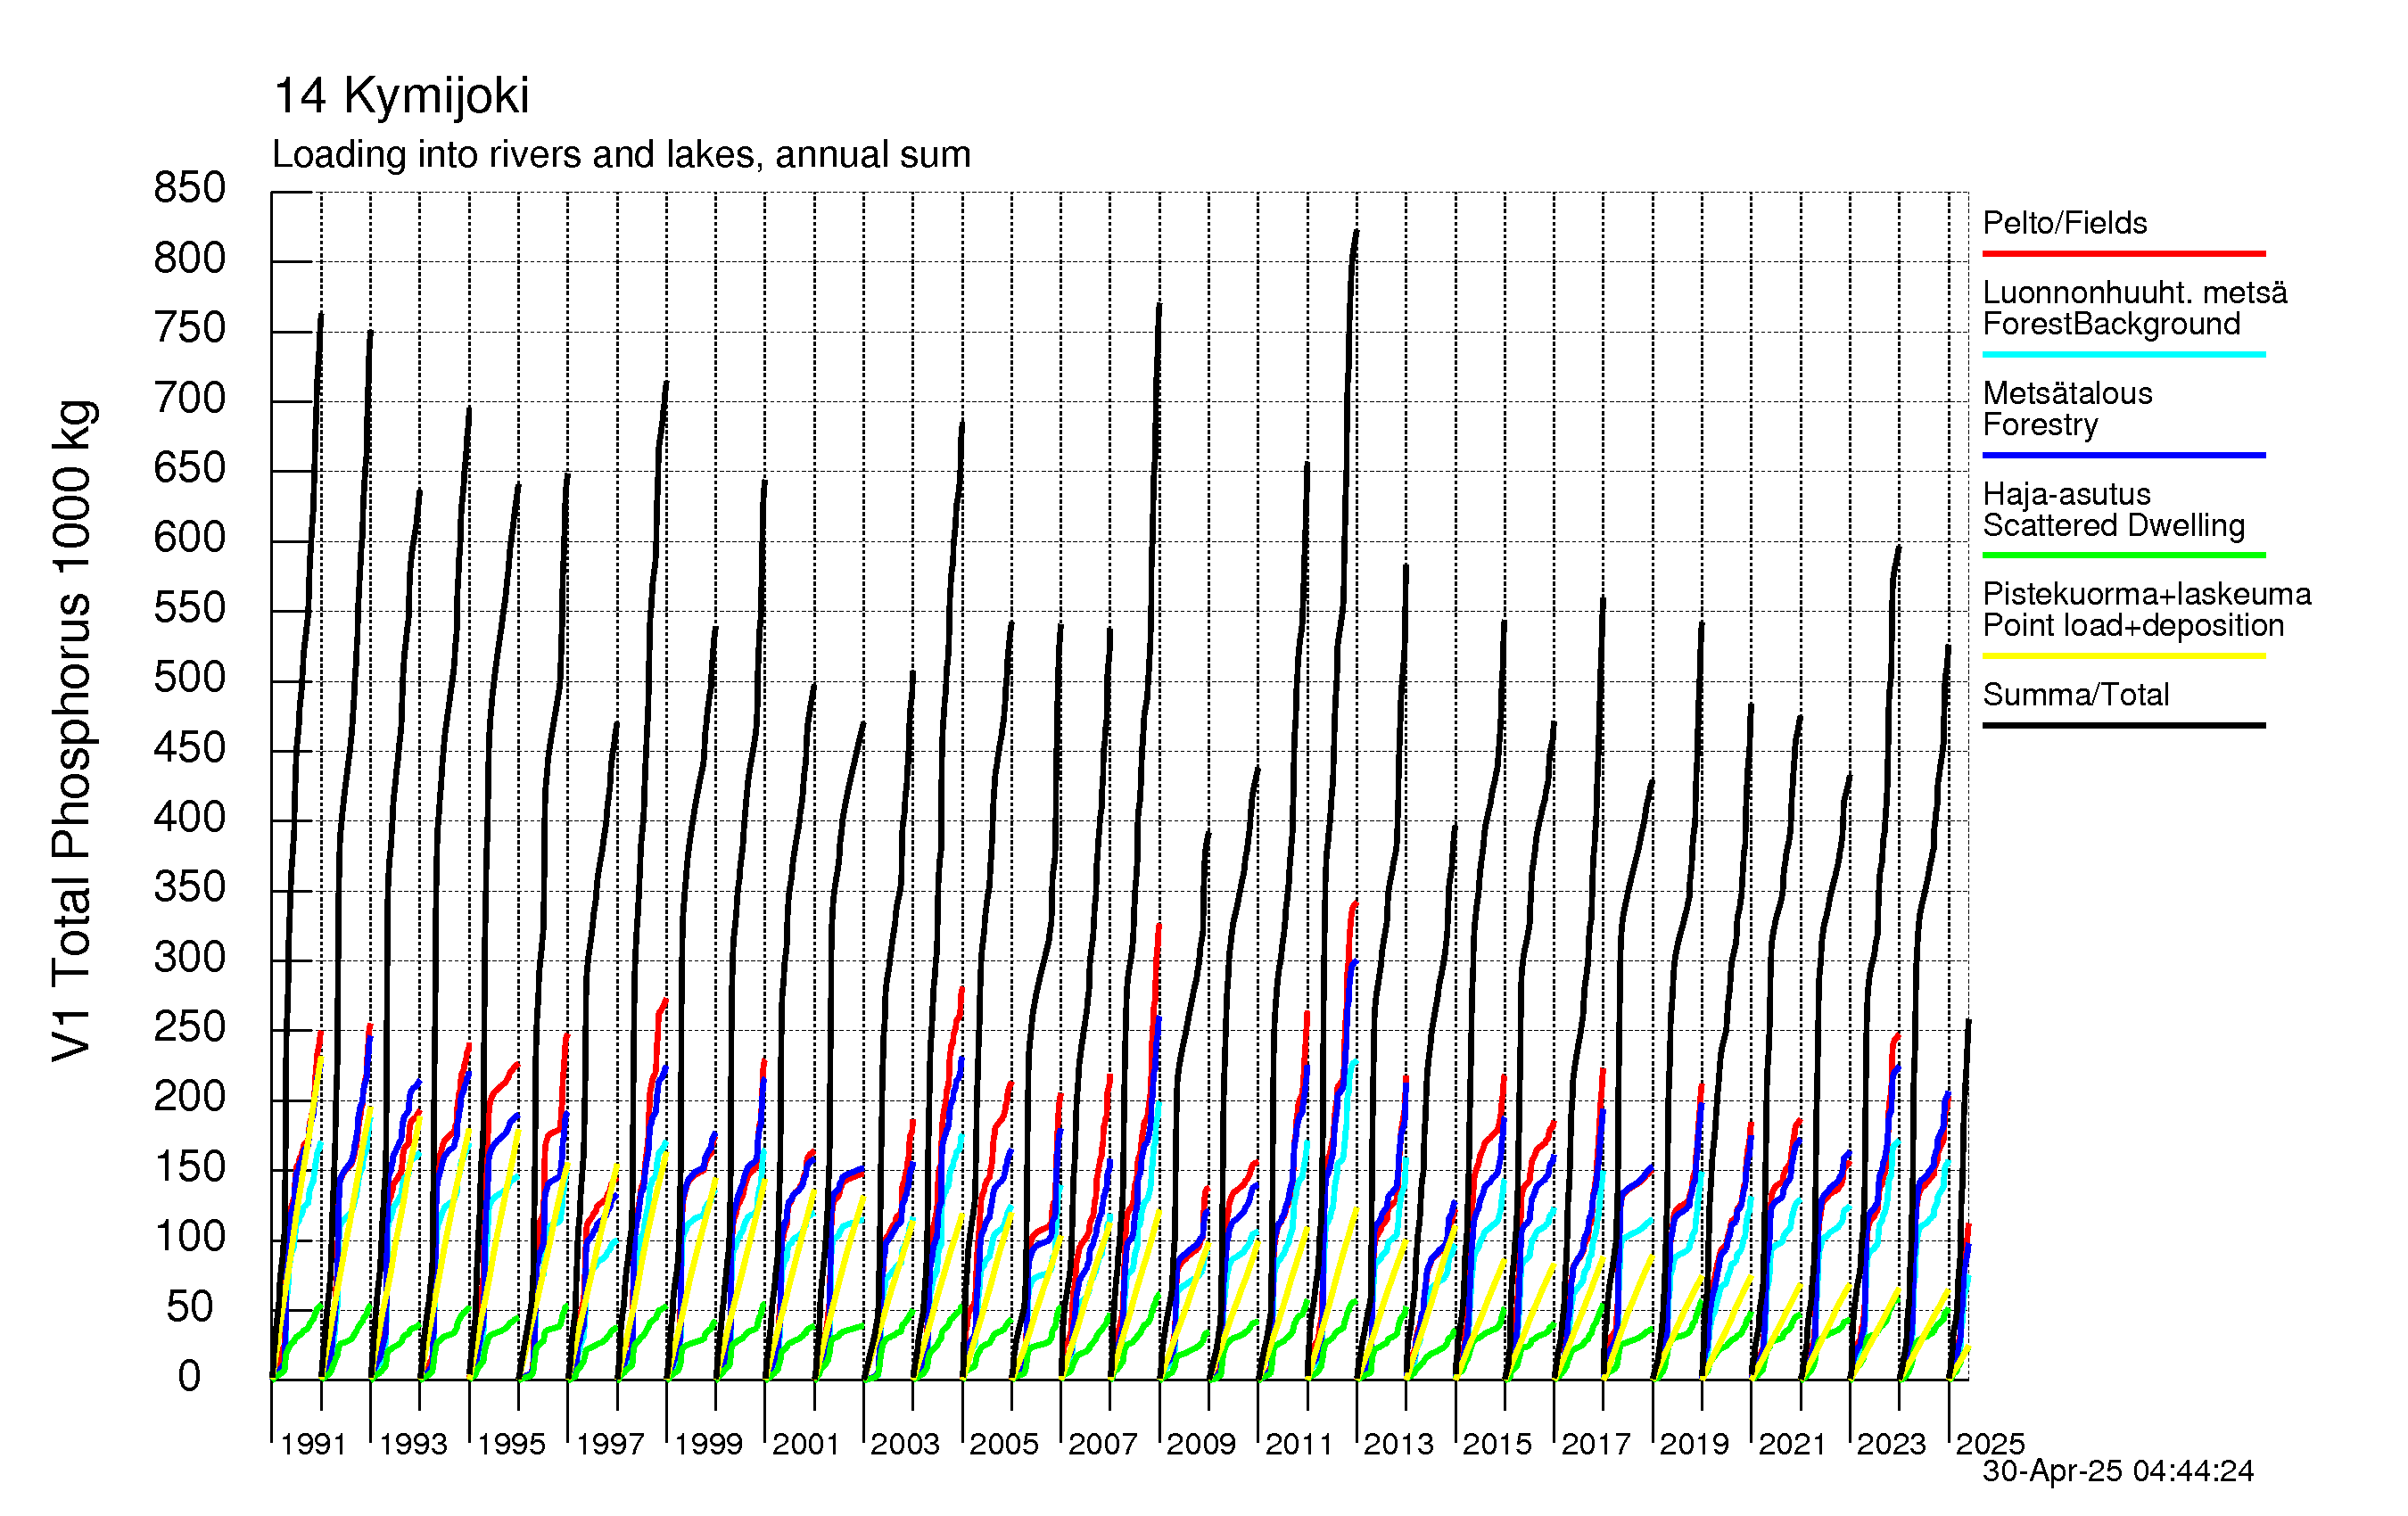
Task: Click the y-axis value 0
Action: [189, 1377]
